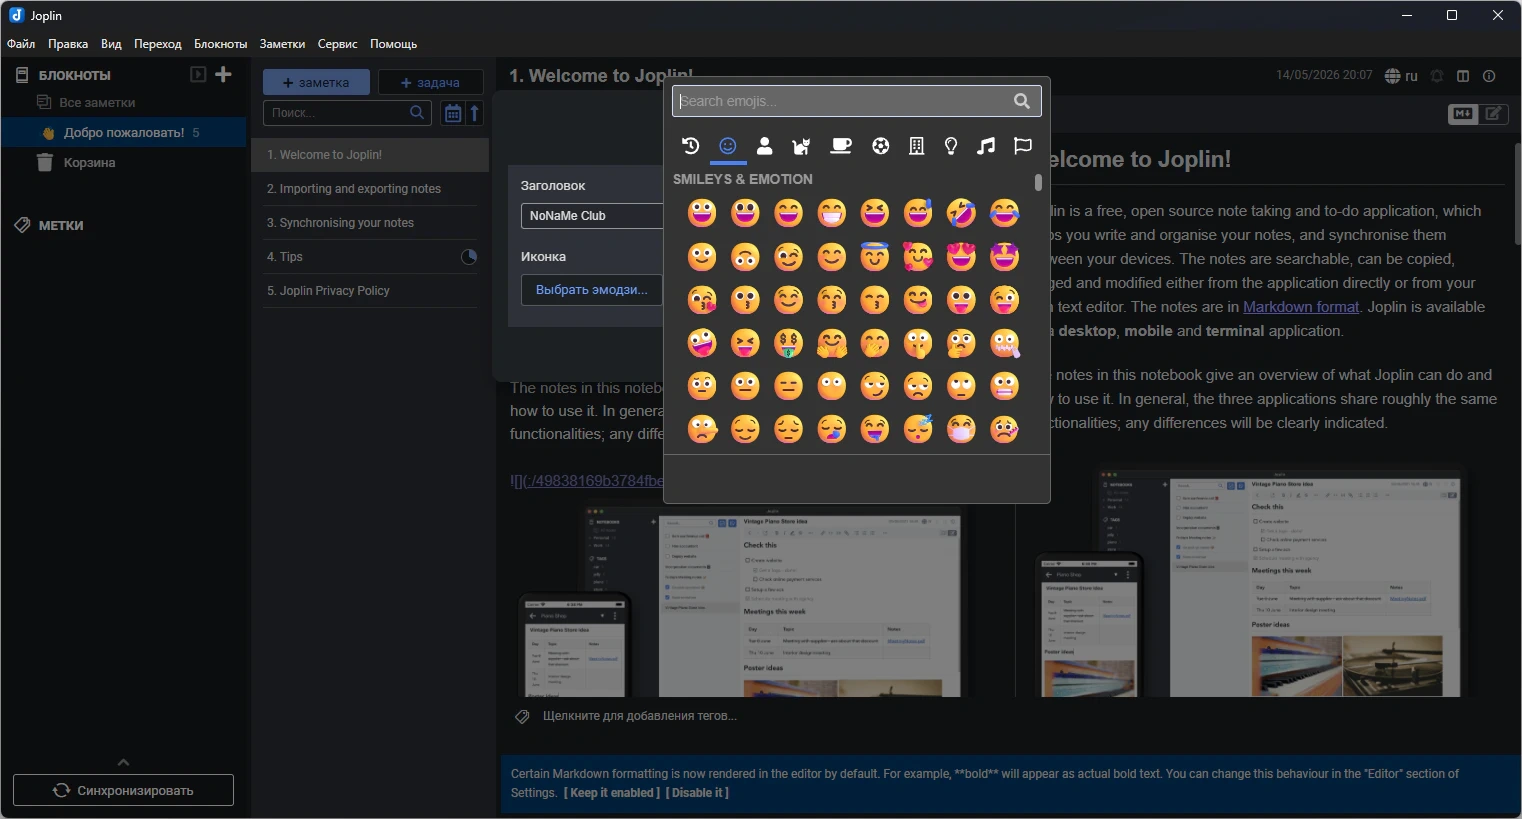Reverse the note sort order arrow
The height and width of the screenshot is (819, 1522).
475,113
